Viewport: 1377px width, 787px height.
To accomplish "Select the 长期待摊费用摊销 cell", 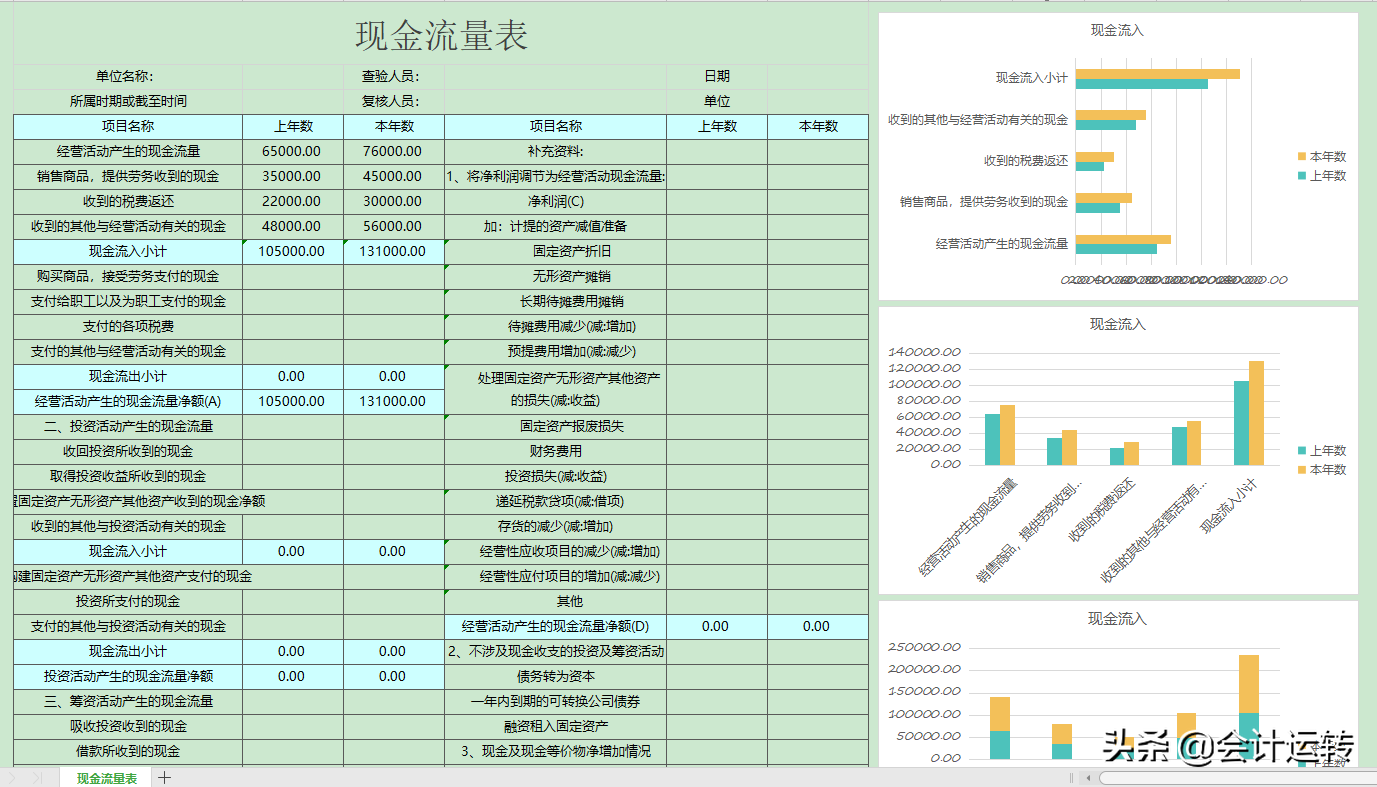I will pos(556,301).
